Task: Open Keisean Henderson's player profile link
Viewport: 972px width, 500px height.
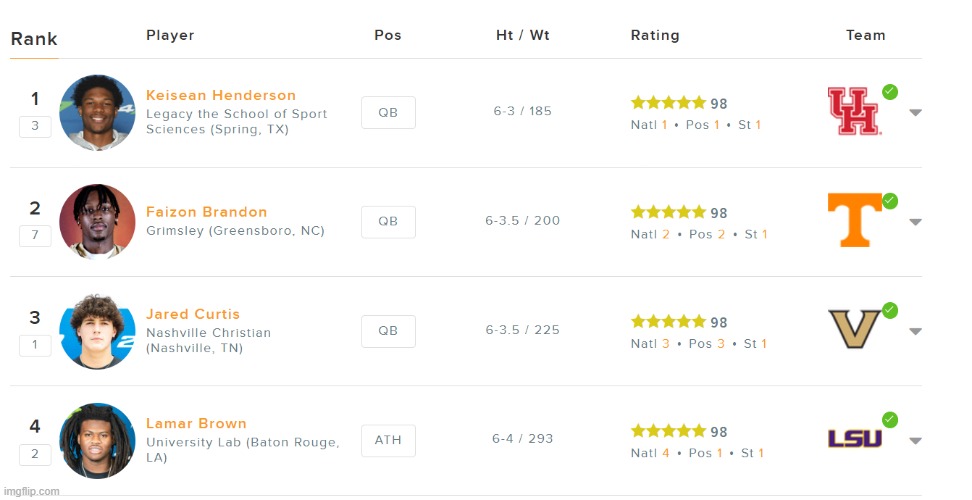Action: pos(221,95)
